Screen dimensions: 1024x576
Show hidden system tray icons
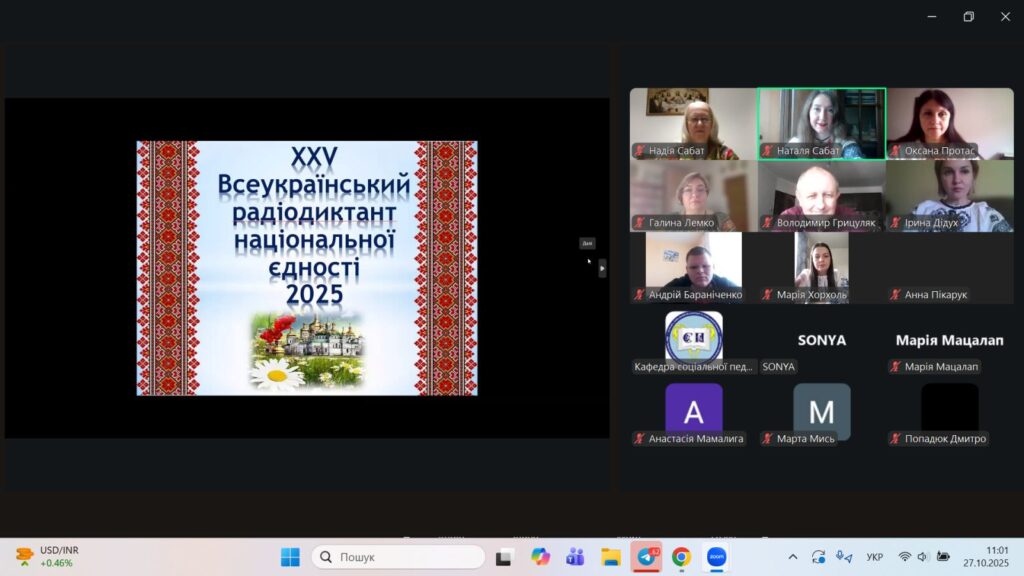793,557
